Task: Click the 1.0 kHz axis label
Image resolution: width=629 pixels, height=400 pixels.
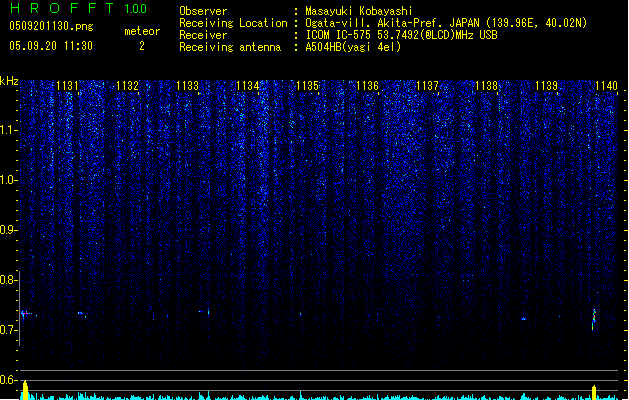Action: coord(9,180)
